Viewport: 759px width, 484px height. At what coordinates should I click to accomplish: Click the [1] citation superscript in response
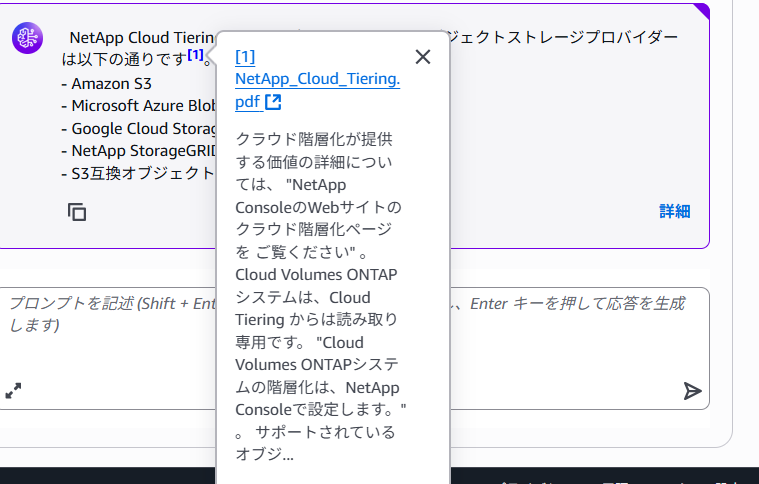click(x=196, y=54)
